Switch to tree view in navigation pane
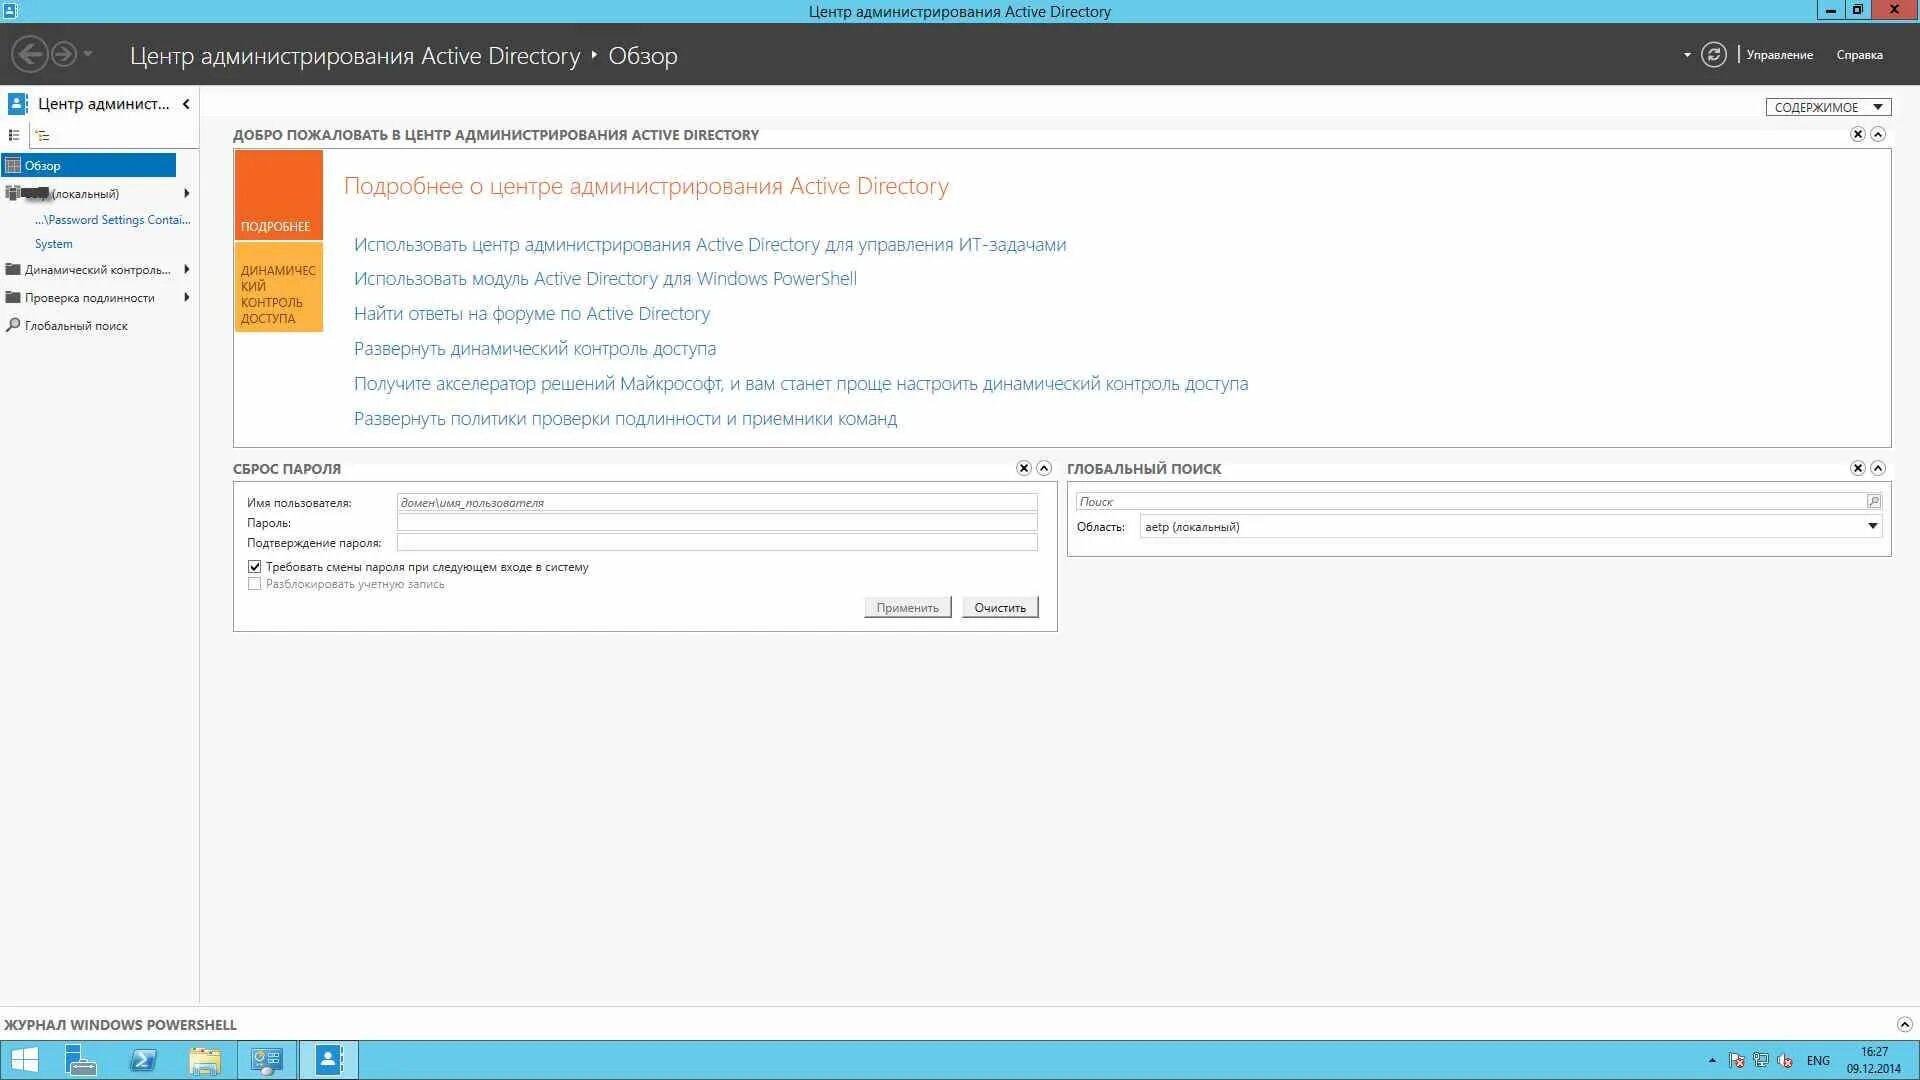This screenshot has height=1080, width=1920. [x=42, y=134]
